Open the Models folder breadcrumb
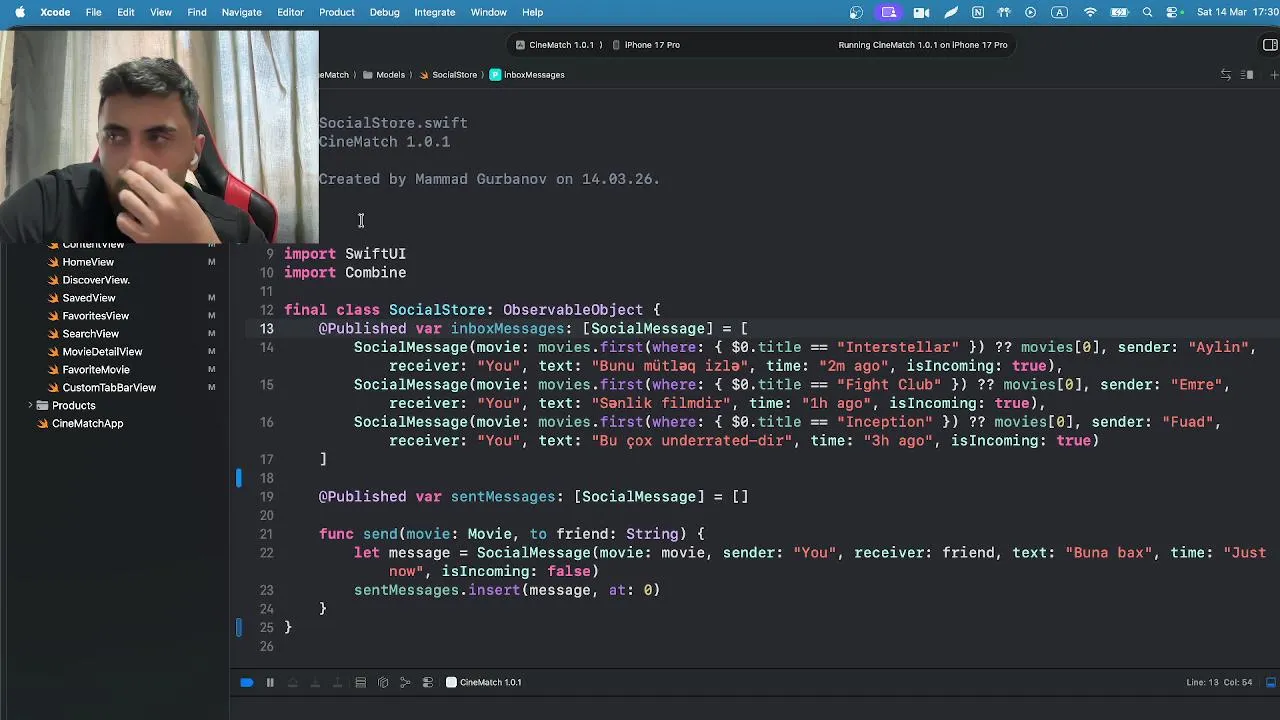1280x720 pixels. (x=384, y=75)
